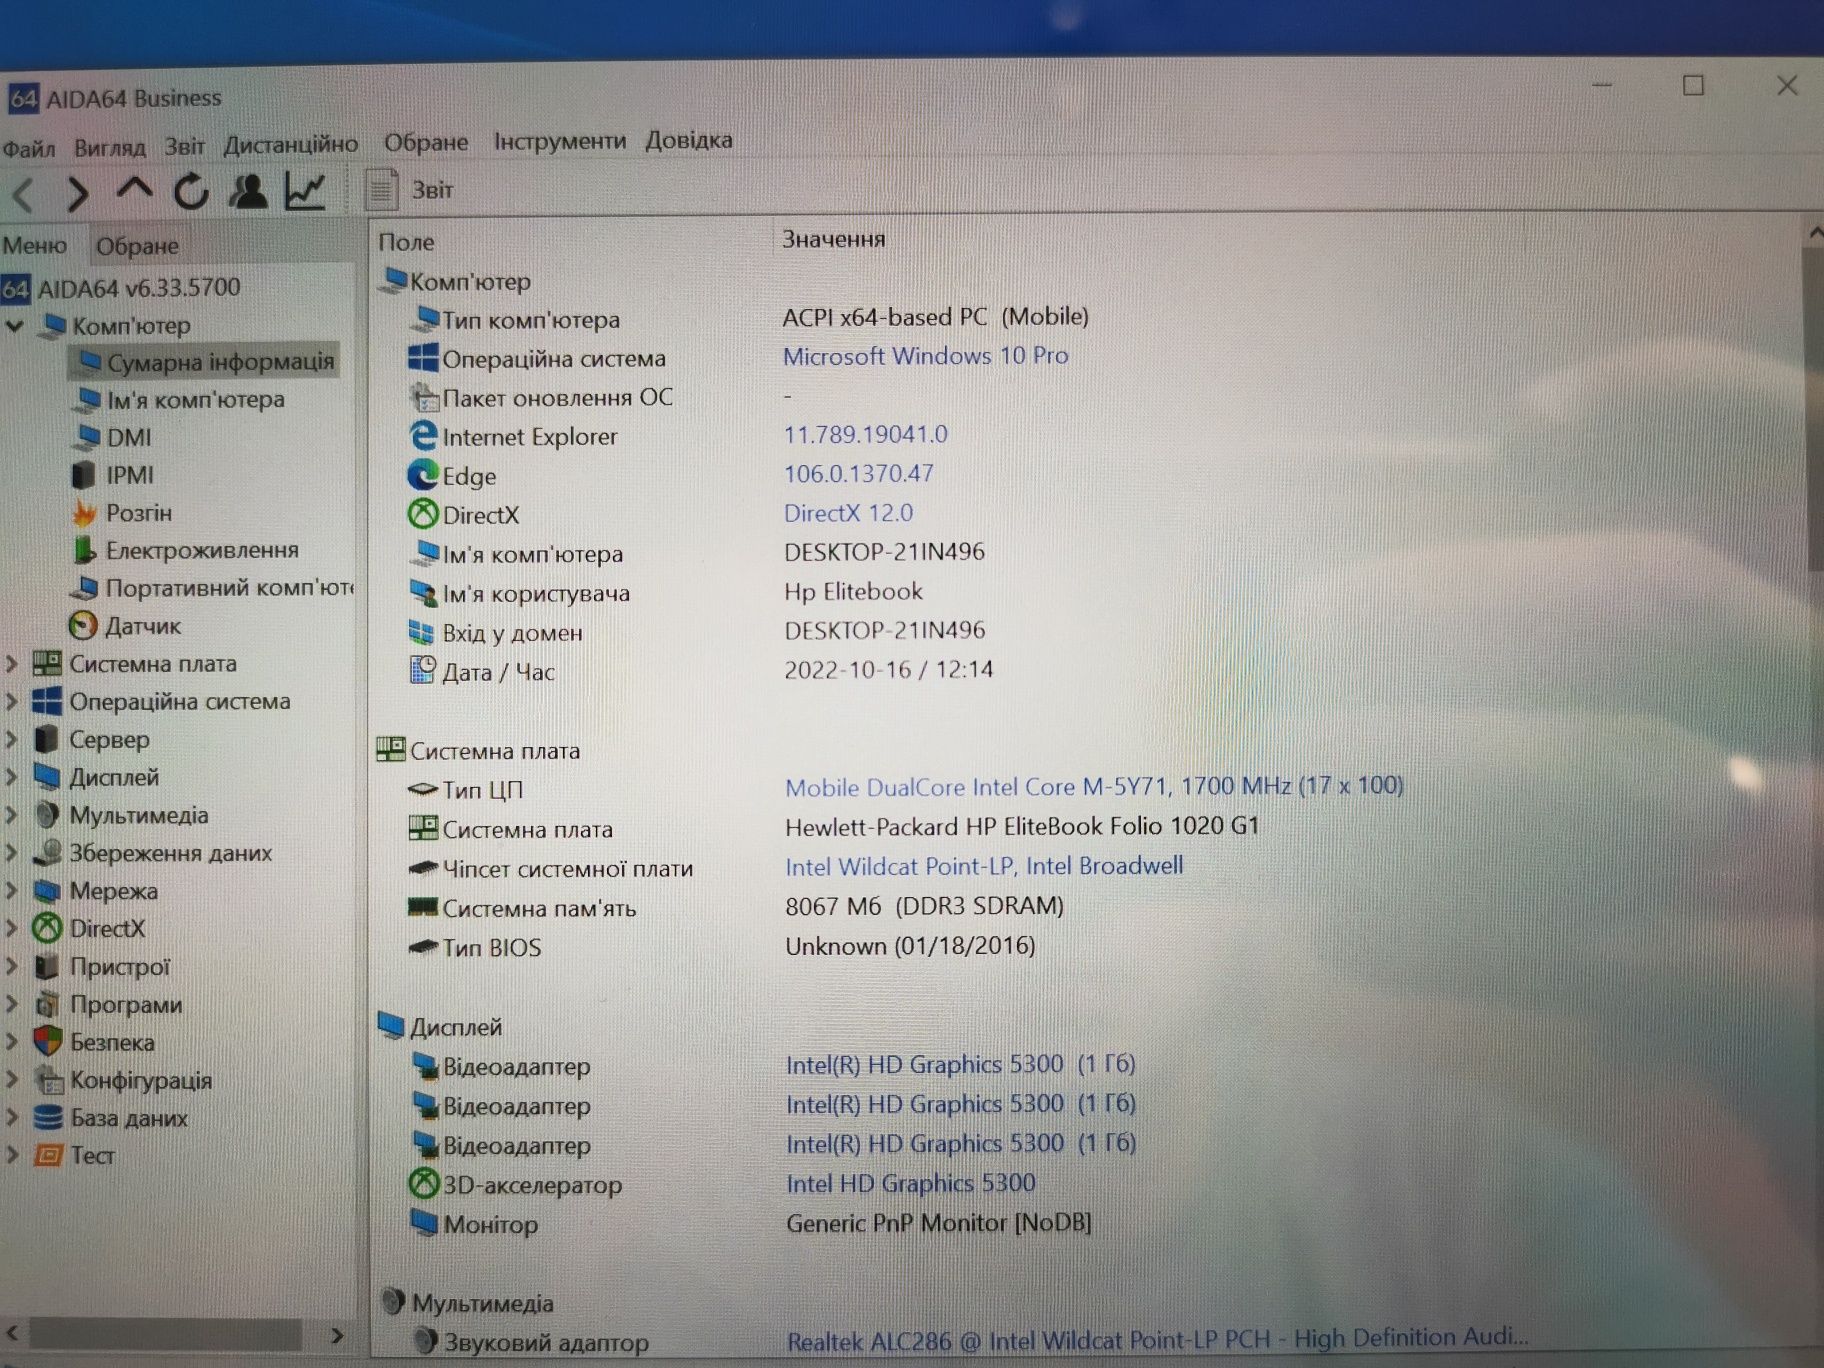The width and height of the screenshot is (1824, 1368).
Task: Click the Конфігурація icon in tree
Action: 47,1080
